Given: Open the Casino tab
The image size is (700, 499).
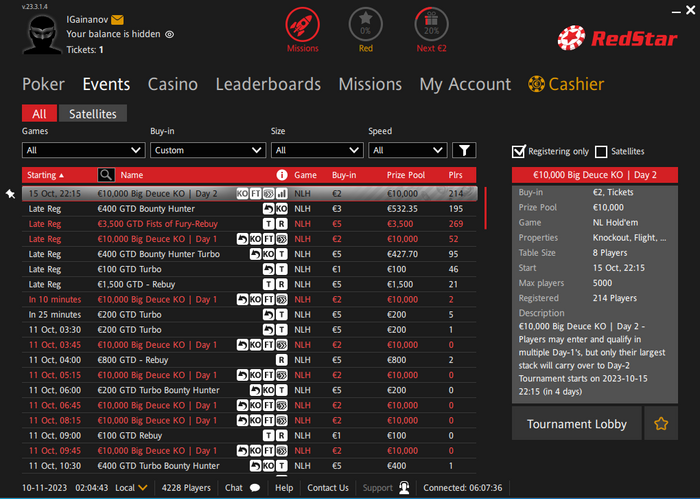Looking at the screenshot, I should pos(173,84).
